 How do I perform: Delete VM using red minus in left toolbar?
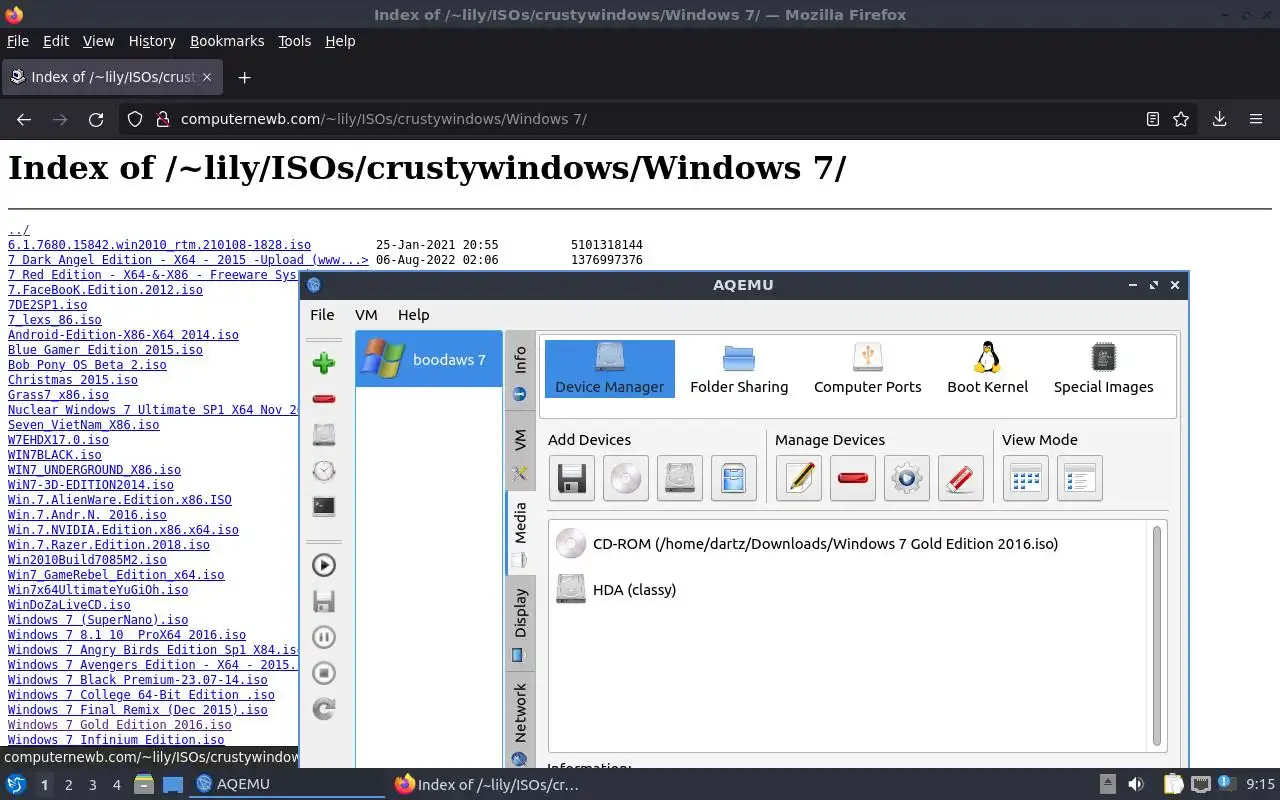(x=323, y=399)
